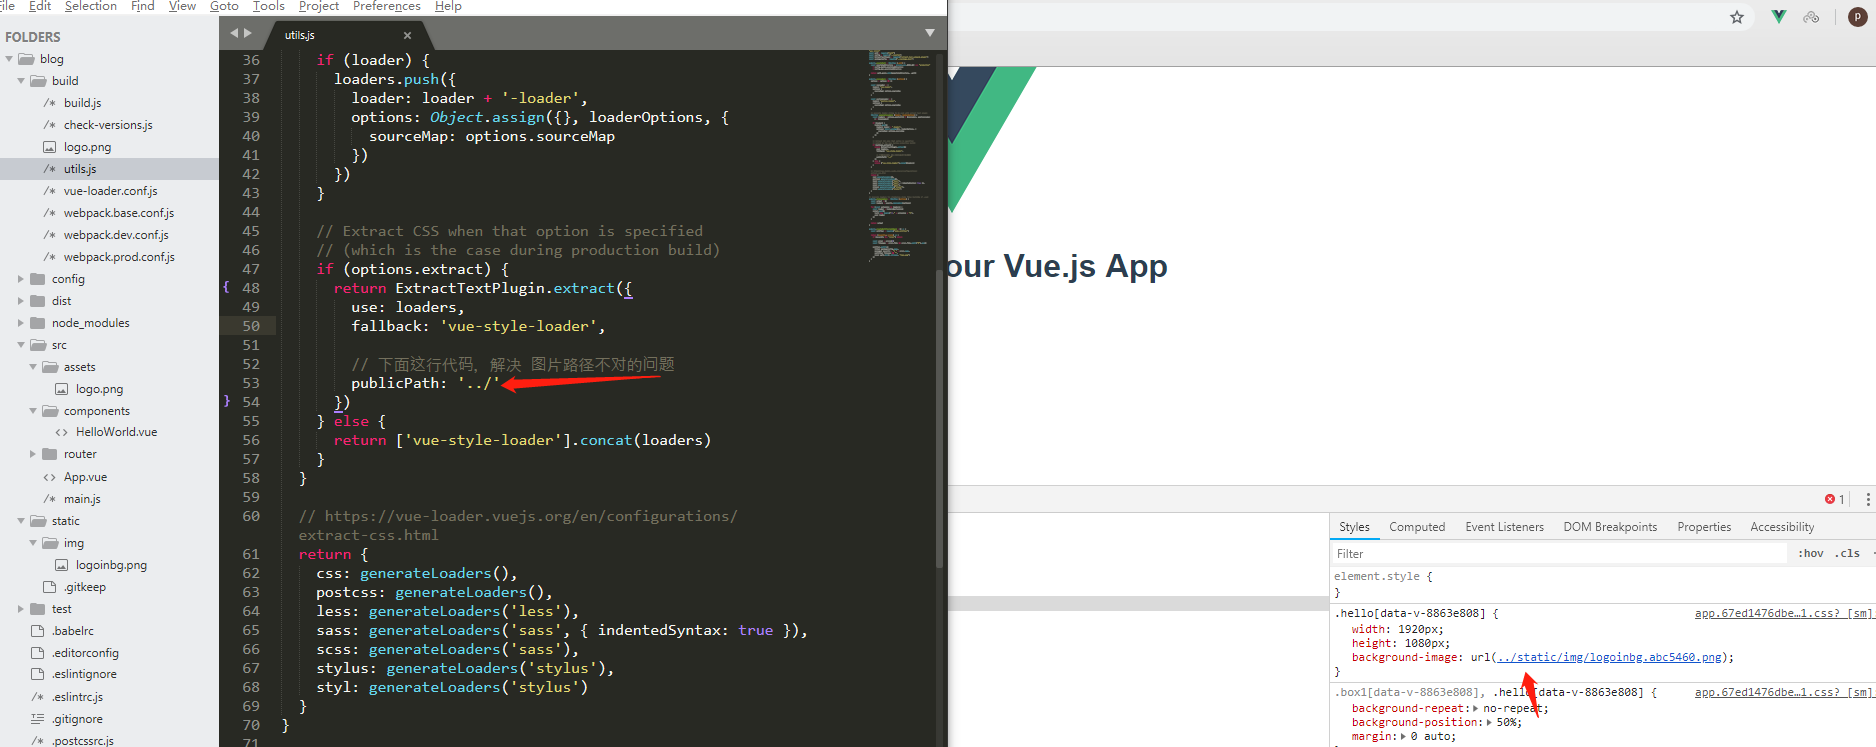The height and width of the screenshot is (747, 1876).
Task: Expand the node_modules folder
Action: (21, 323)
